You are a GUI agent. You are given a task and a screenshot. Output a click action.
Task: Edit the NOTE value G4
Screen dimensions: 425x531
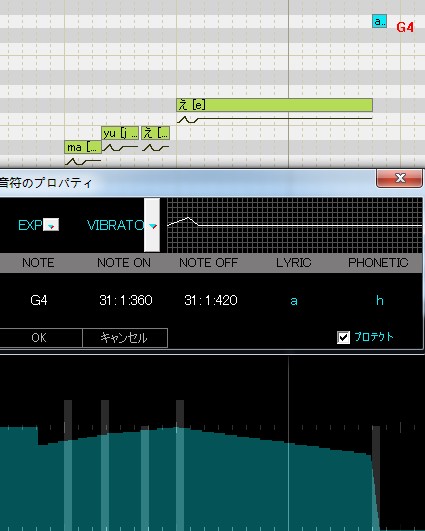[39, 300]
